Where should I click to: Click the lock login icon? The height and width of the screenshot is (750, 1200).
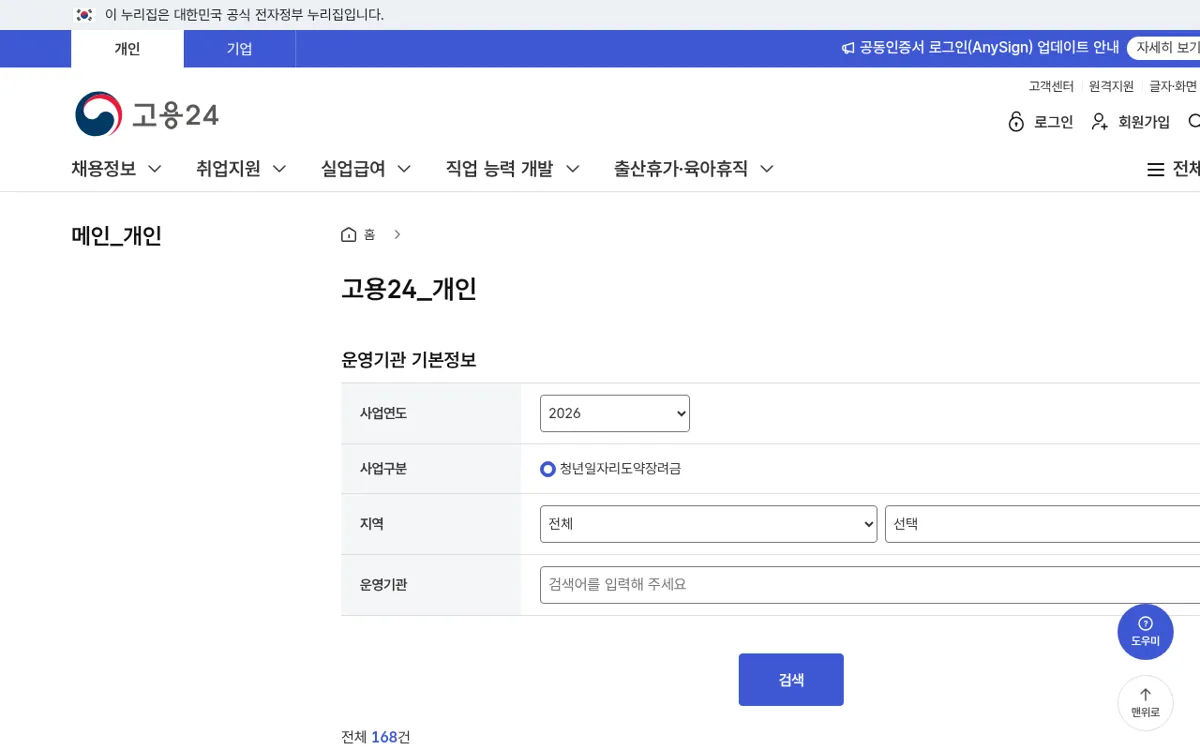click(1016, 122)
